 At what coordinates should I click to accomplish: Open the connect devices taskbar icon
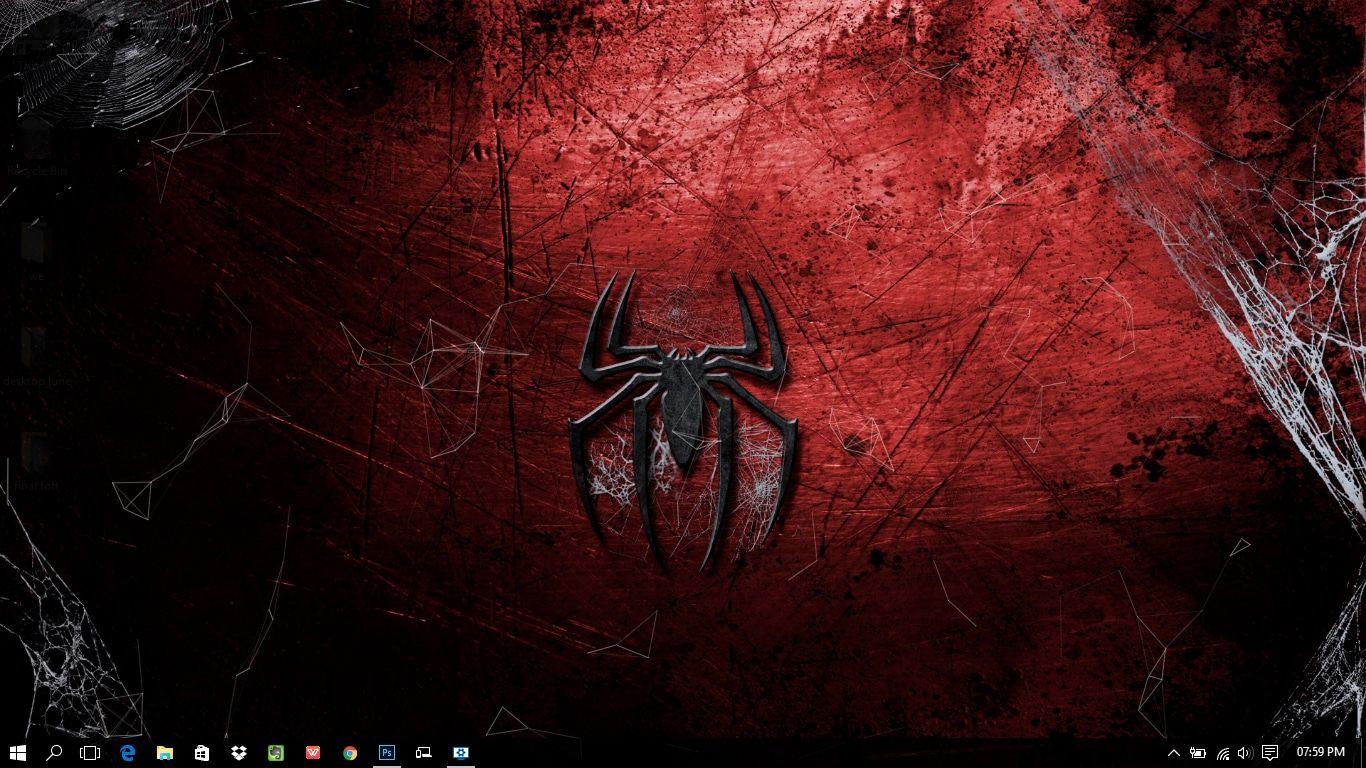coord(423,752)
